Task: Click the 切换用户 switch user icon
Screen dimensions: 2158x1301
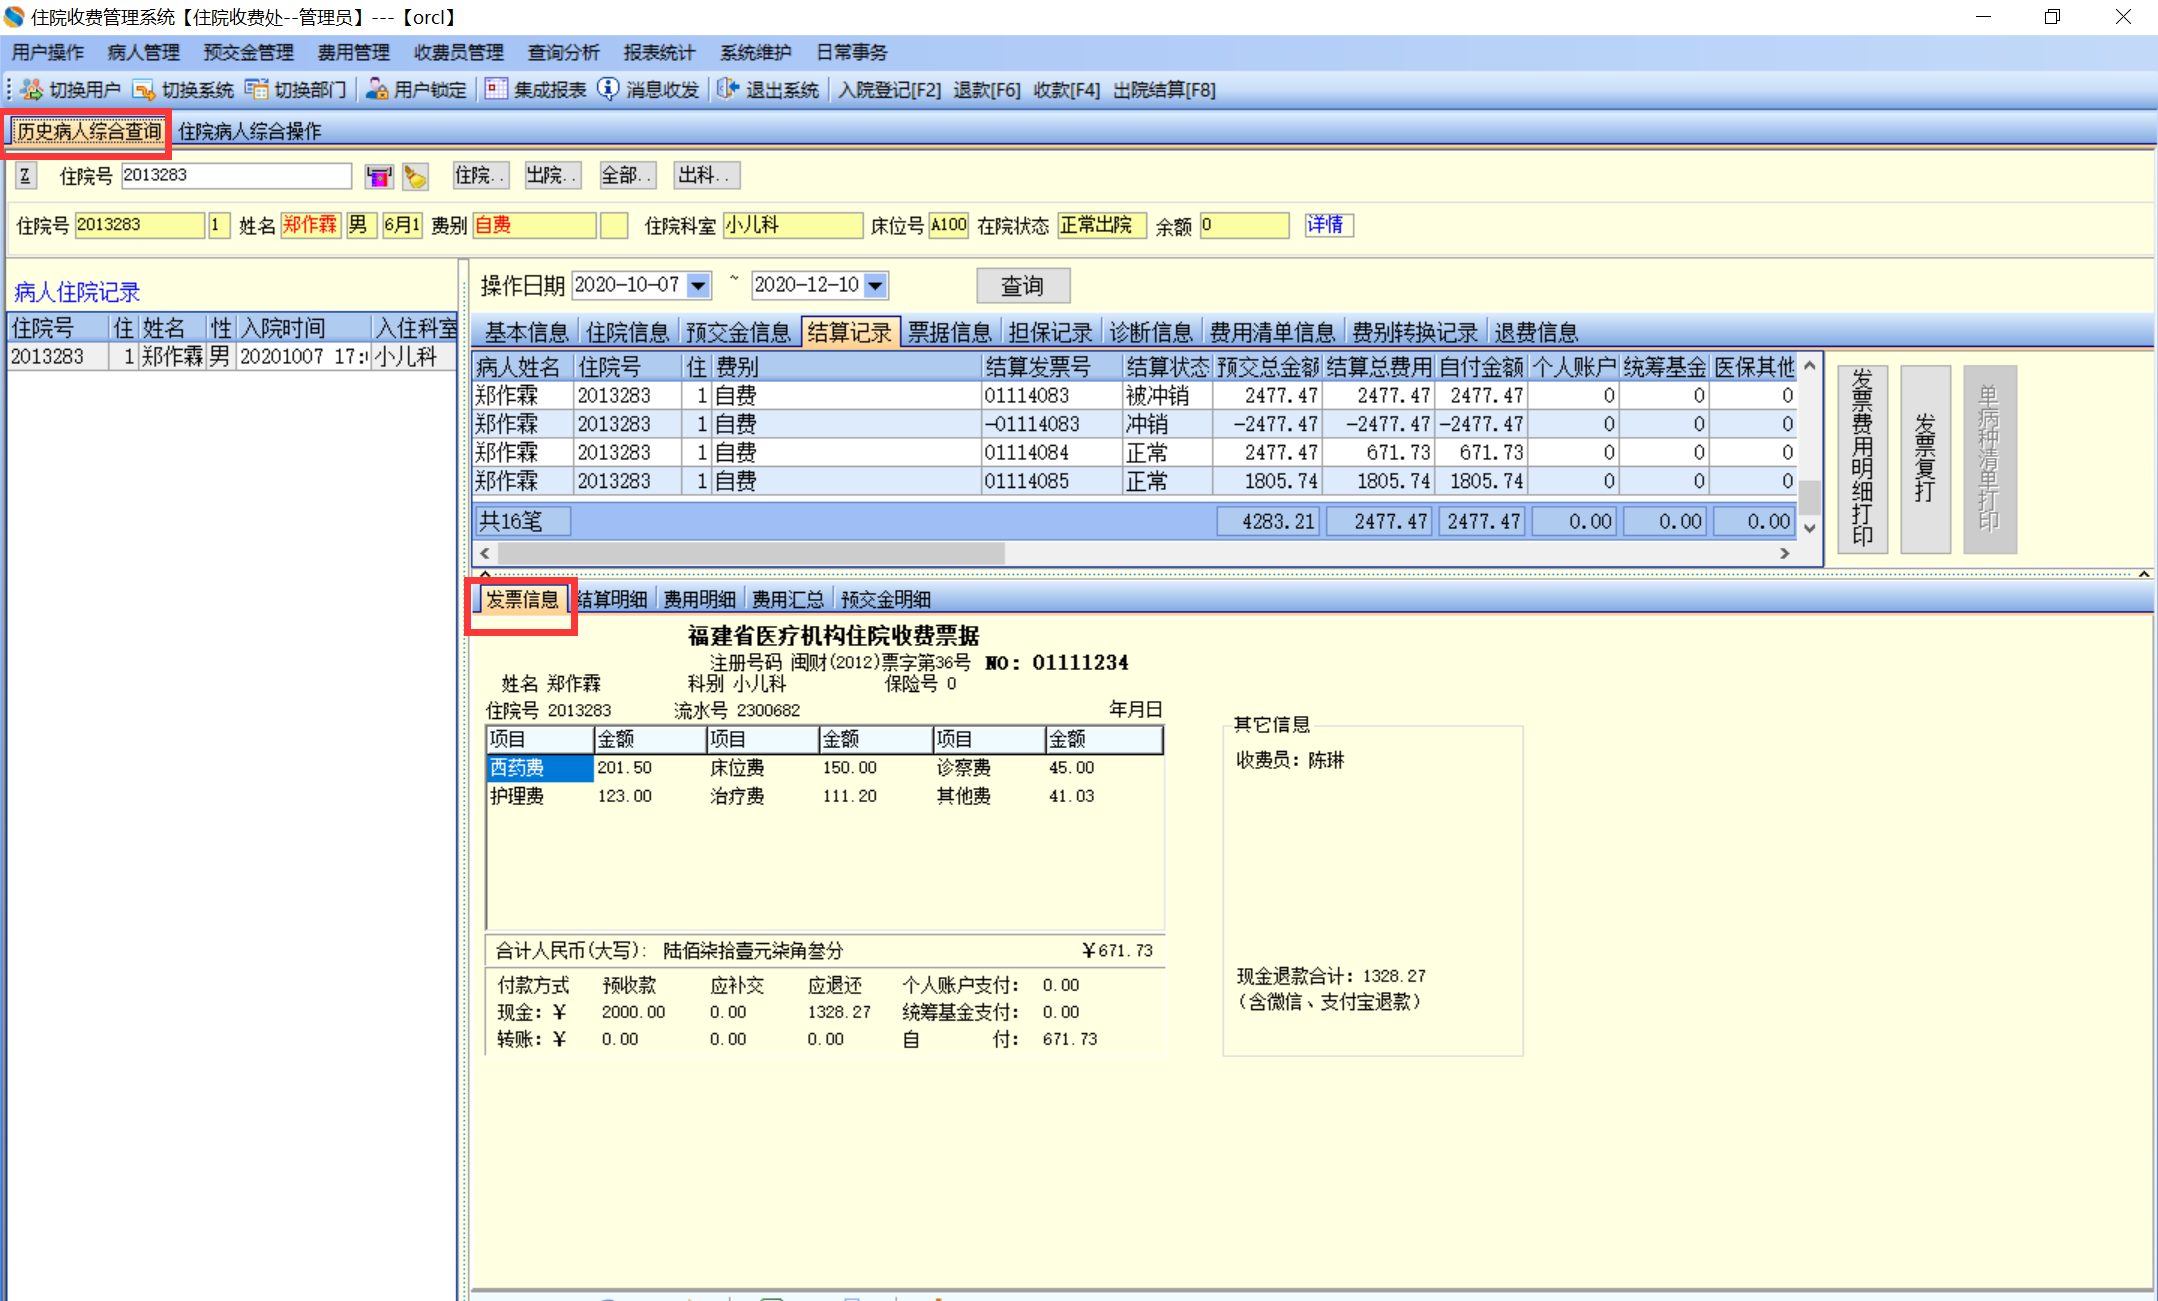Action: (x=32, y=90)
